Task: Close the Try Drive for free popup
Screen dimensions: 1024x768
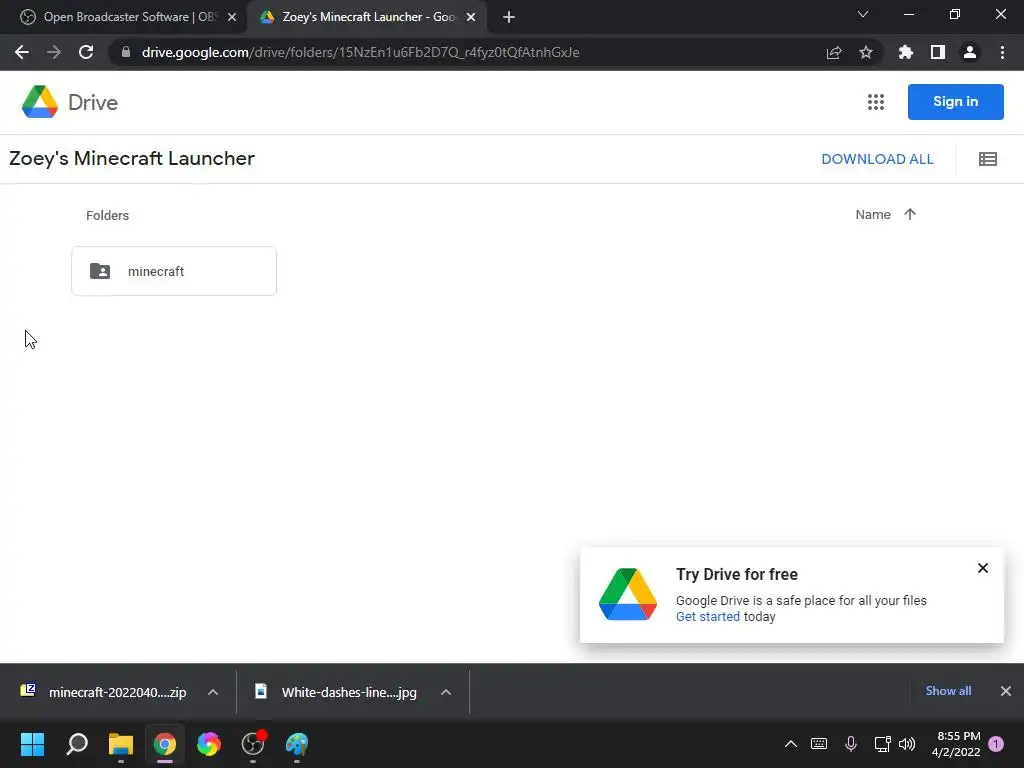Action: [x=982, y=568]
